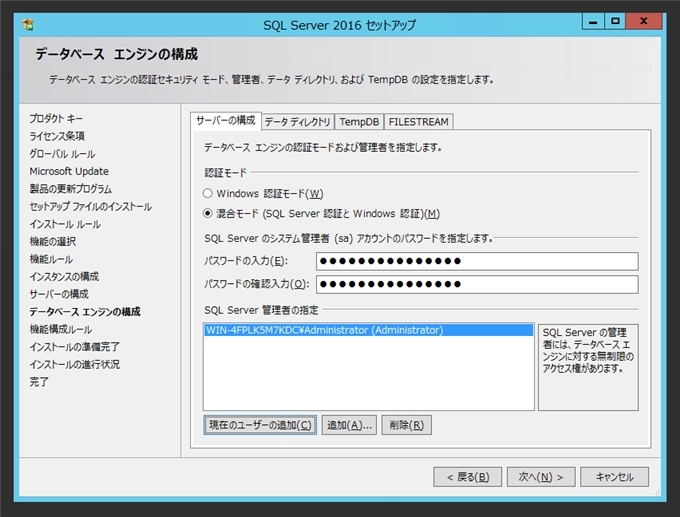Image resolution: width=680 pixels, height=517 pixels.
Task: Click インストールの進行状況 step in sidebar
Action: [x=74, y=365]
